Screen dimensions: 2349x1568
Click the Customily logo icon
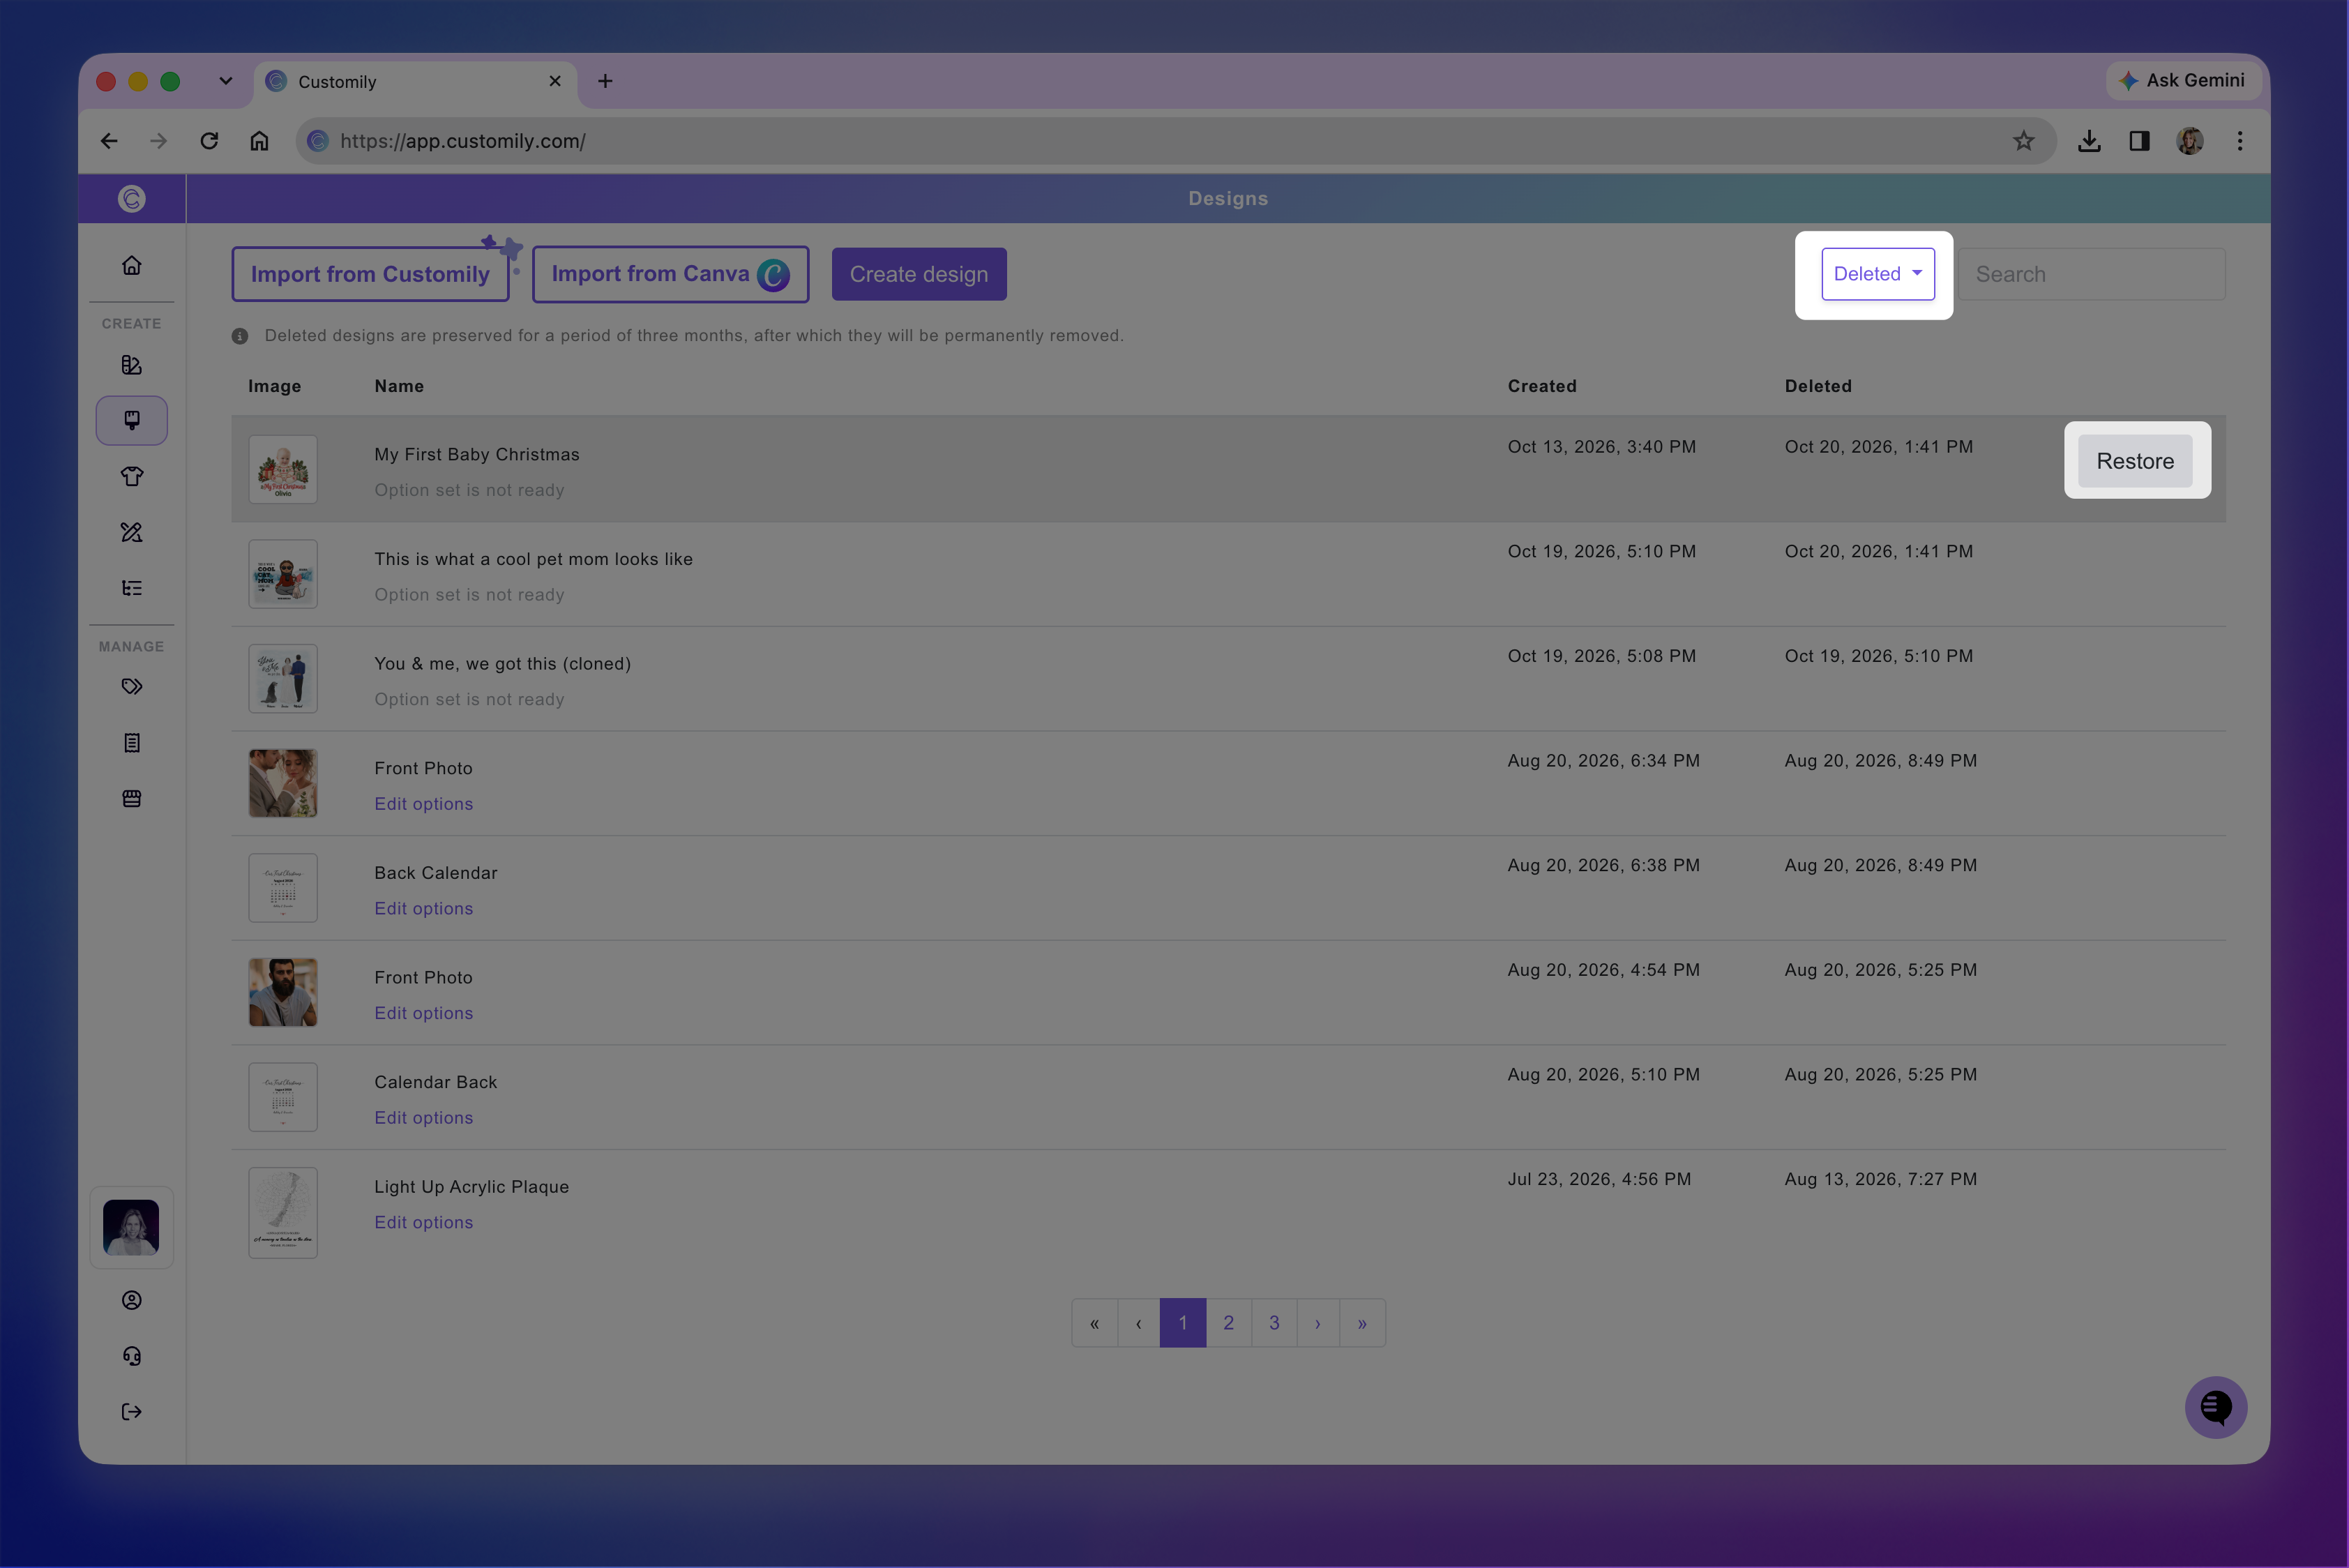pos(131,199)
